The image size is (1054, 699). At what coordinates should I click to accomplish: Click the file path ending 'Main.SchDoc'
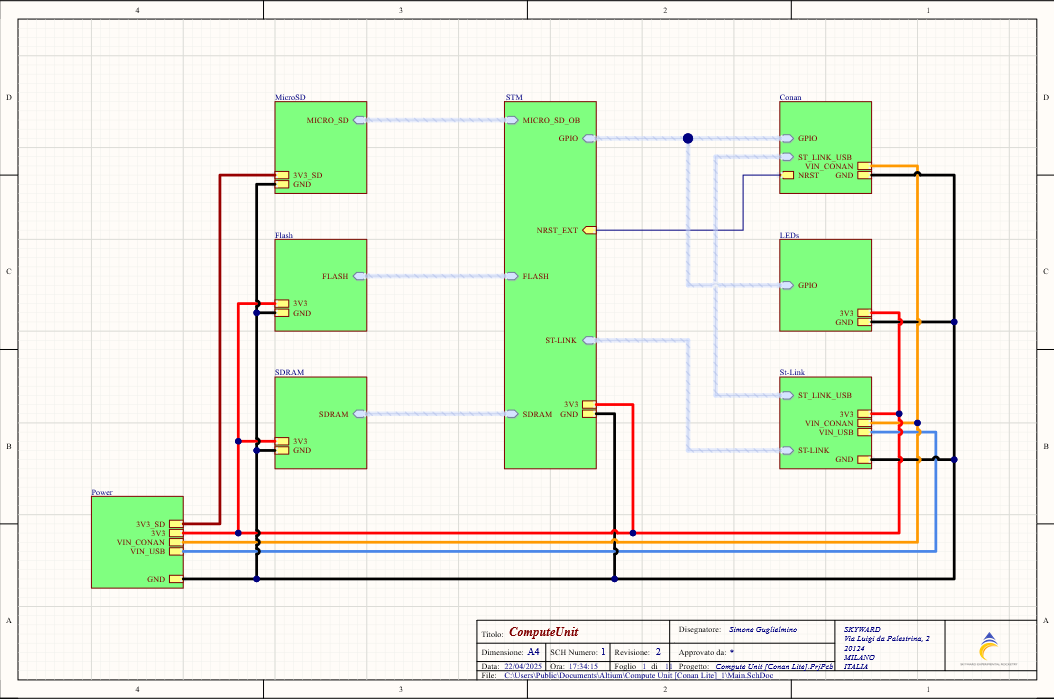pos(639,675)
